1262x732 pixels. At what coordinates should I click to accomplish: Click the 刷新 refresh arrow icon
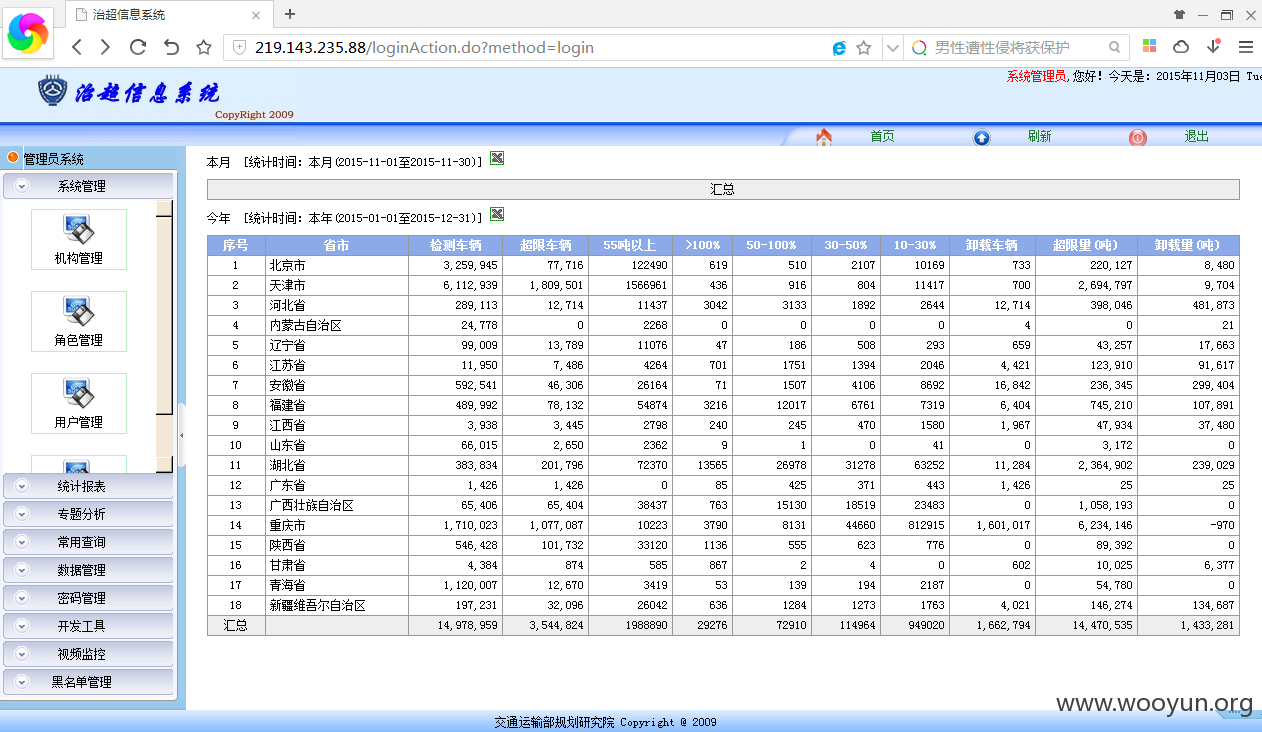point(982,138)
